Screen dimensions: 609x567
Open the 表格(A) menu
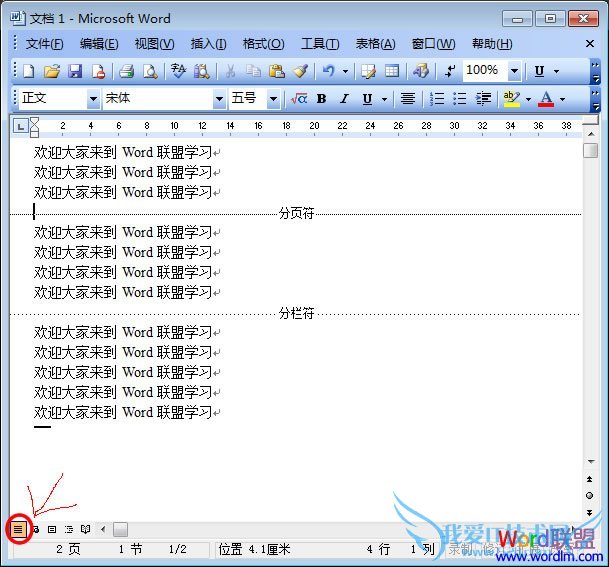[376, 44]
